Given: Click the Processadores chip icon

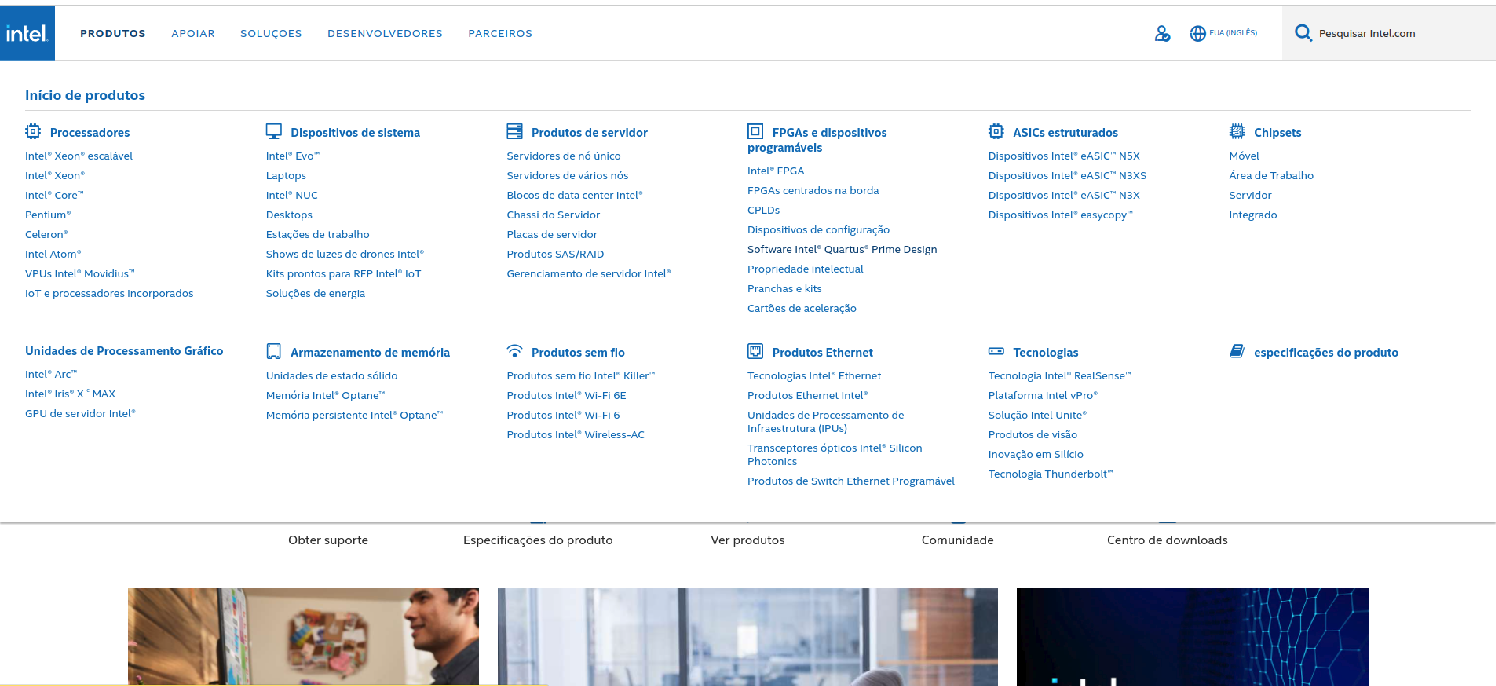Looking at the screenshot, I should (33, 131).
